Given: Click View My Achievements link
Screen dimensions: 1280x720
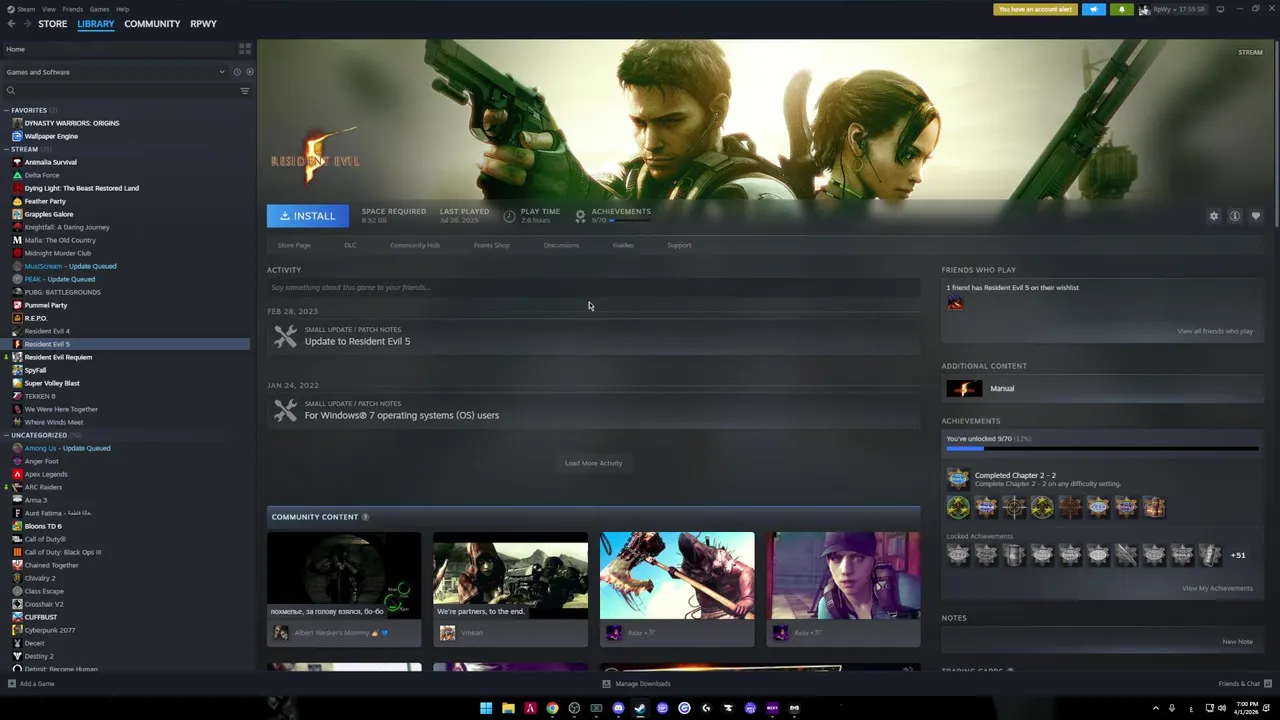Looking at the screenshot, I should point(1217,588).
